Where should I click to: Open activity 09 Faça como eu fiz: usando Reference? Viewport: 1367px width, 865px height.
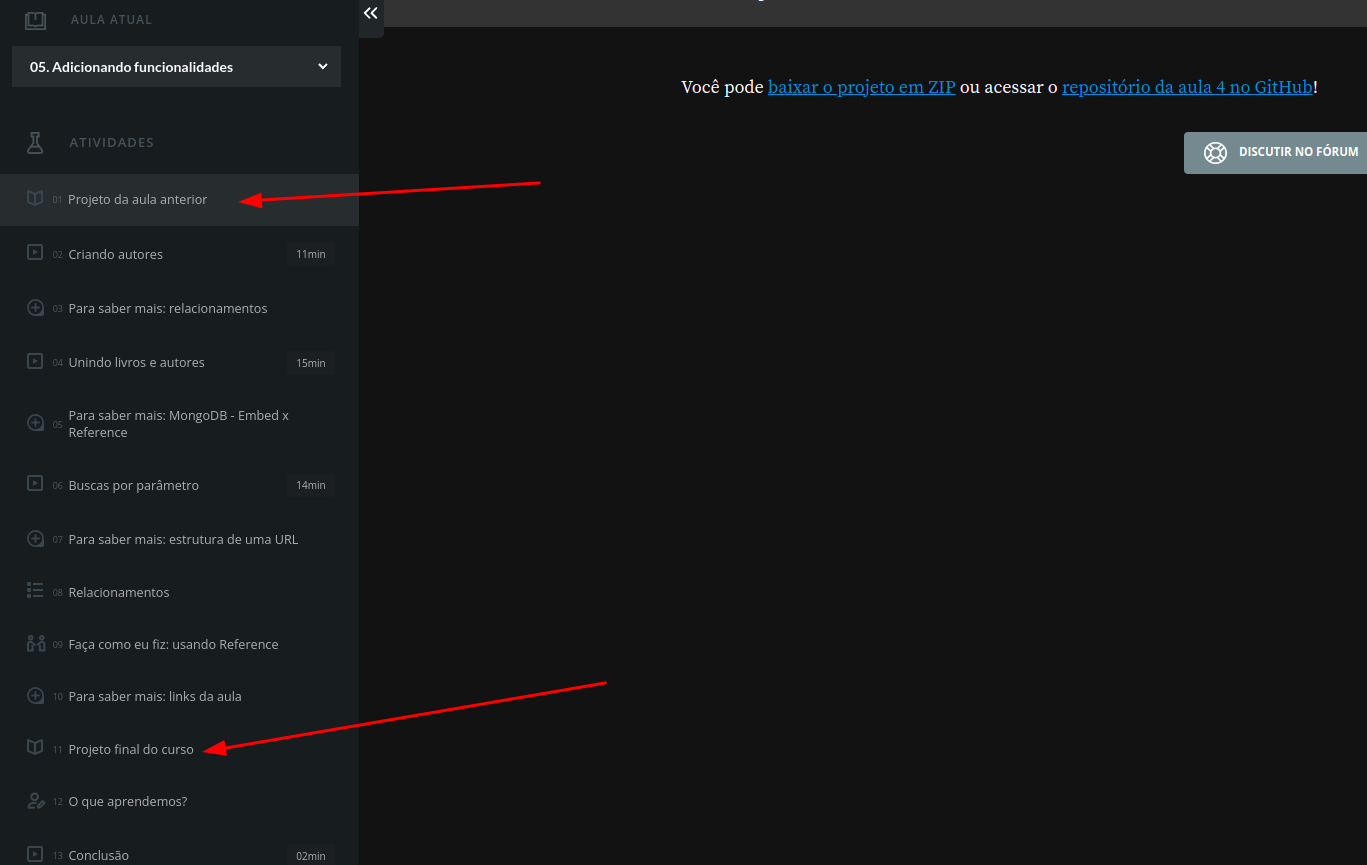(x=179, y=644)
